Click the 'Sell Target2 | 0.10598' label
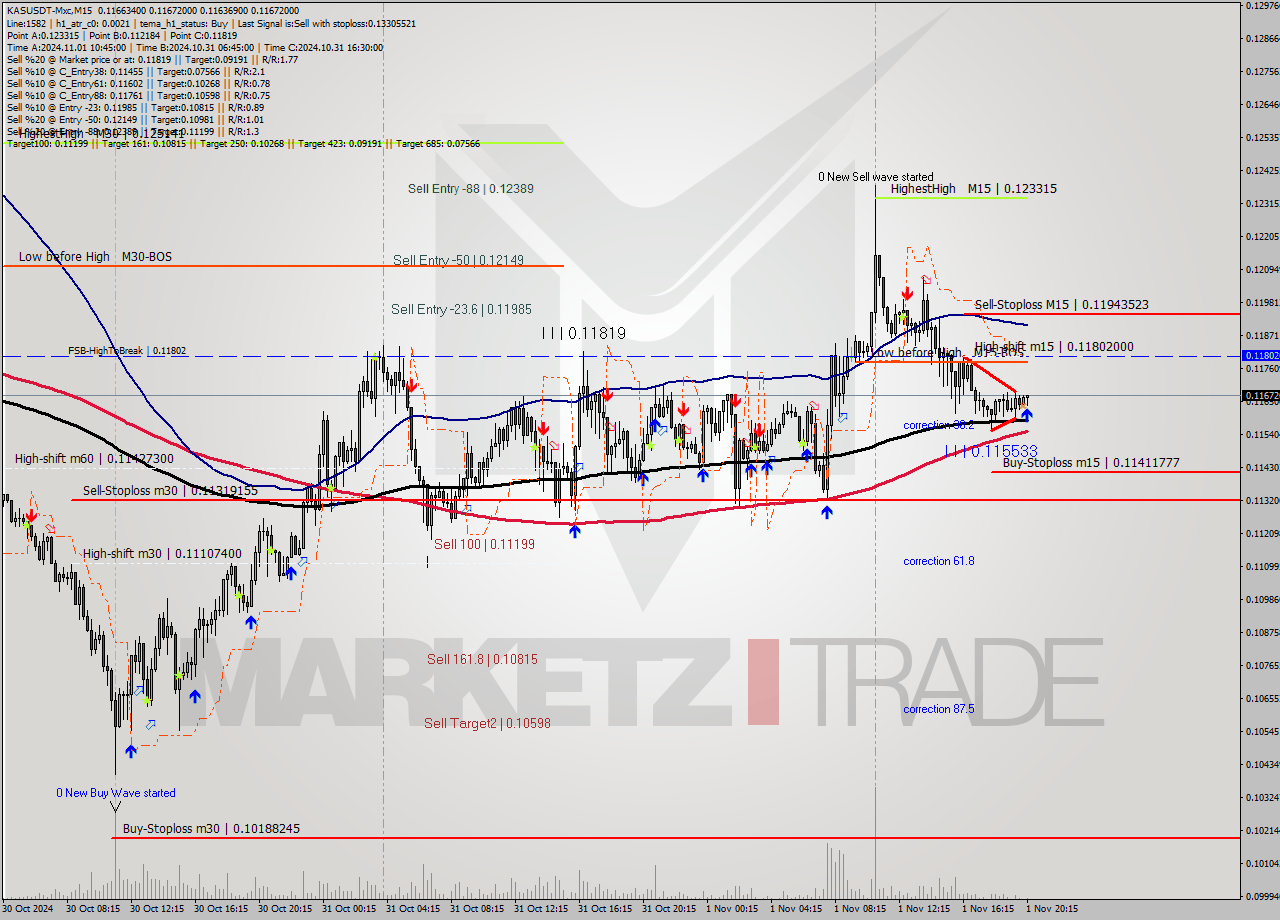Image resolution: width=1280 pixels, height=920 pixels. 487,723
